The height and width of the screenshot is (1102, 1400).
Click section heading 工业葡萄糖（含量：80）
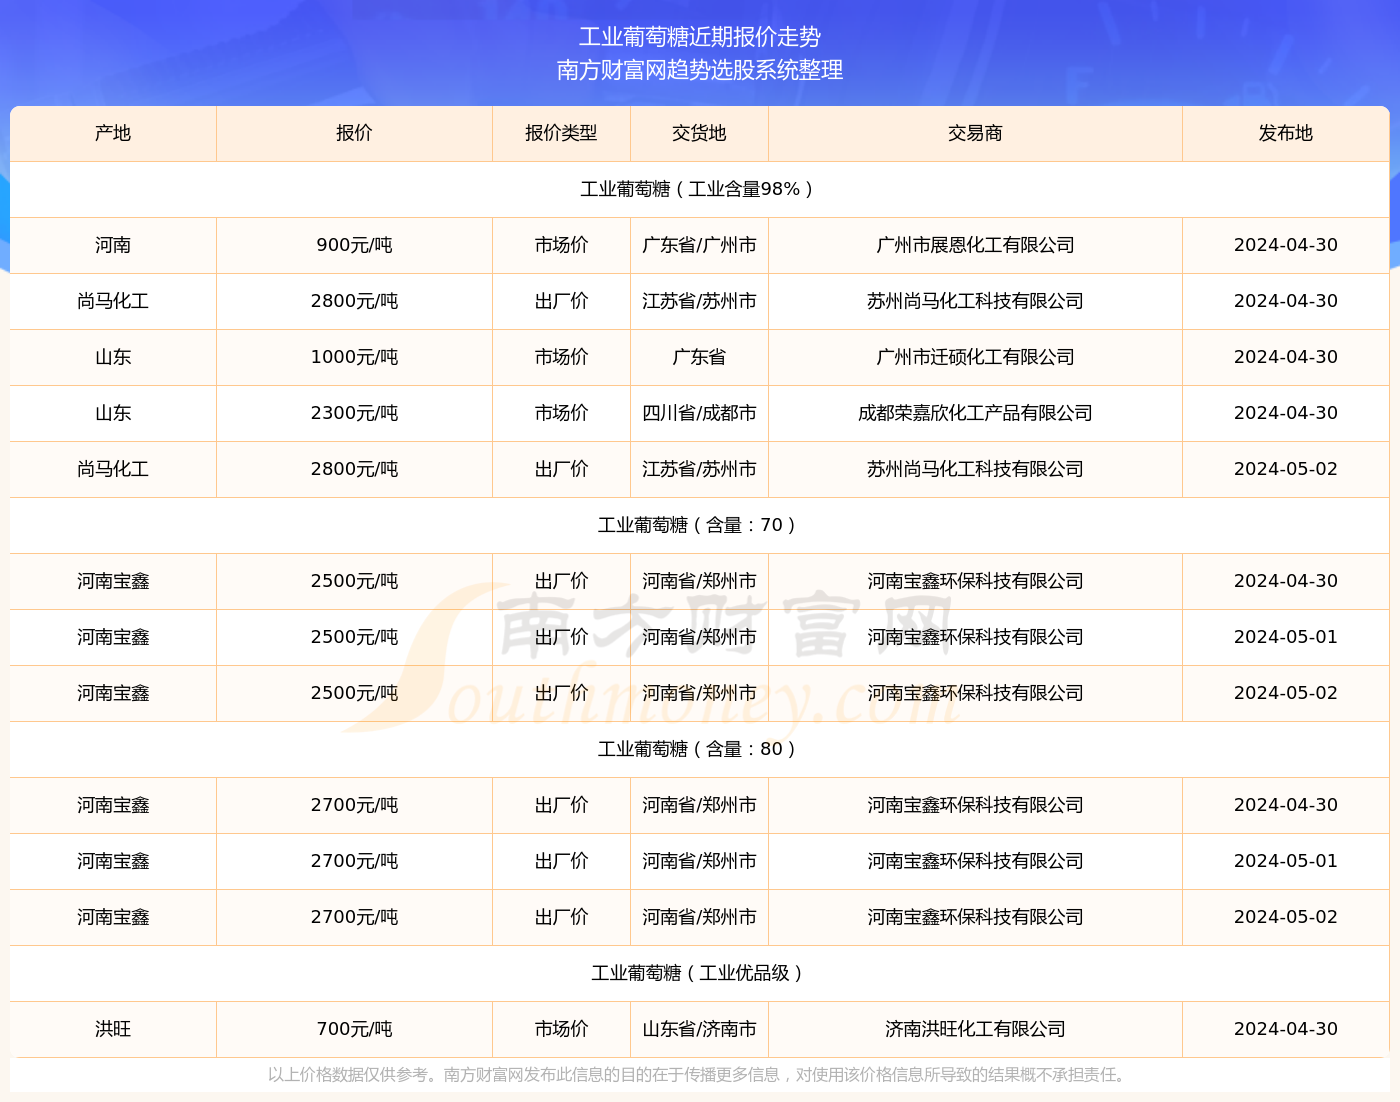699,749
